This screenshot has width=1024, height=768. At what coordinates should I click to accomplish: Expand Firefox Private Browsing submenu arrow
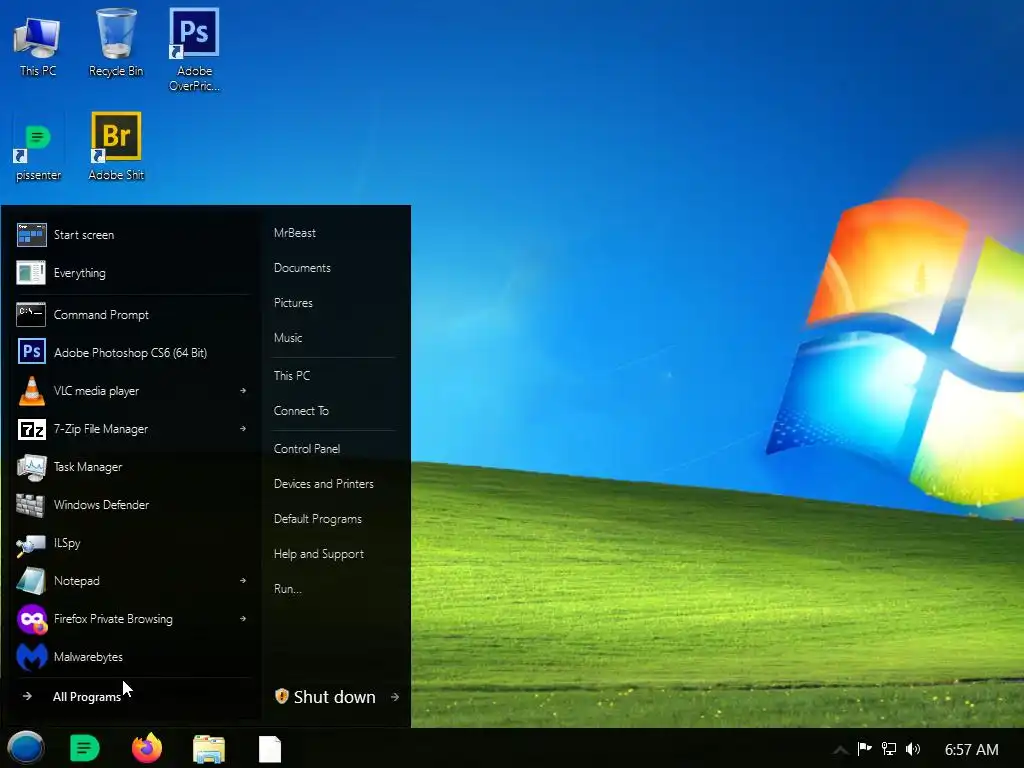click(243, 618)
